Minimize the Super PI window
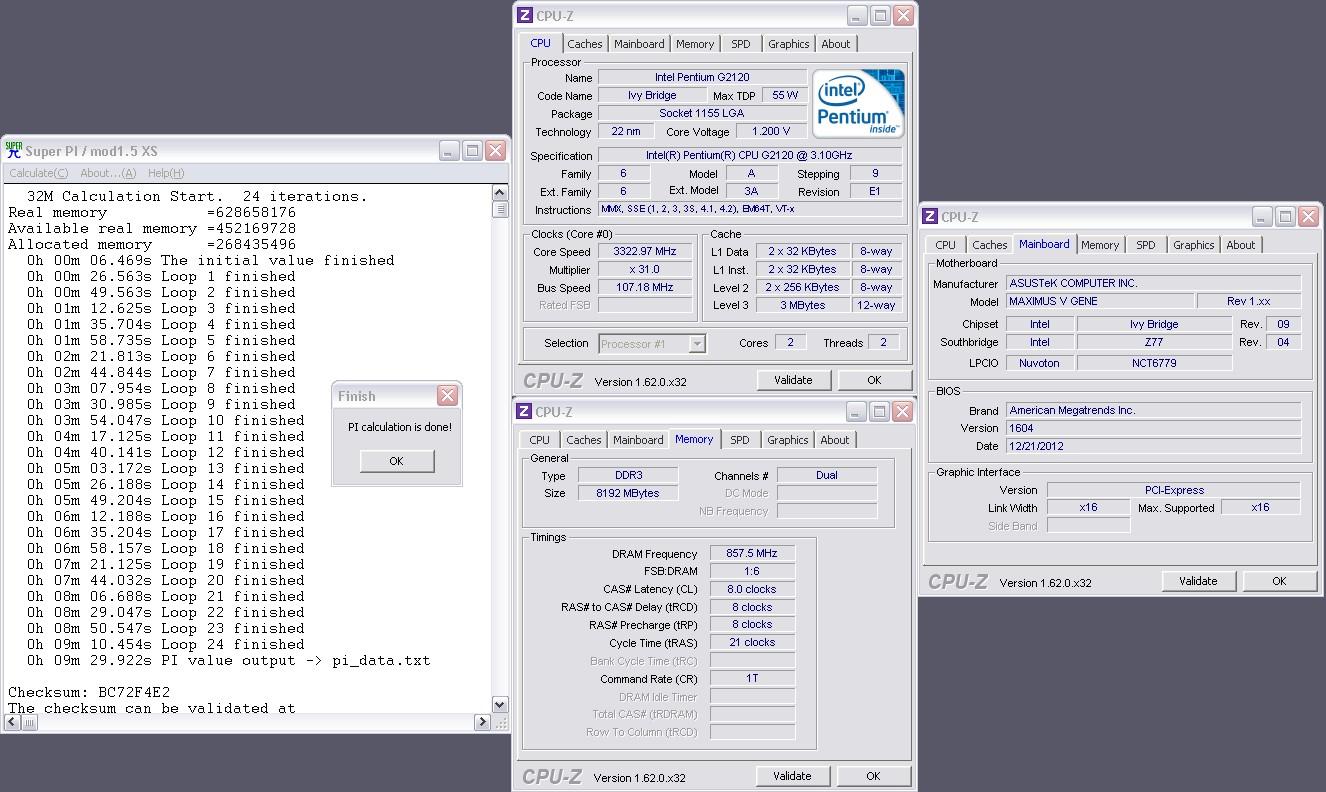 (449, 151)
